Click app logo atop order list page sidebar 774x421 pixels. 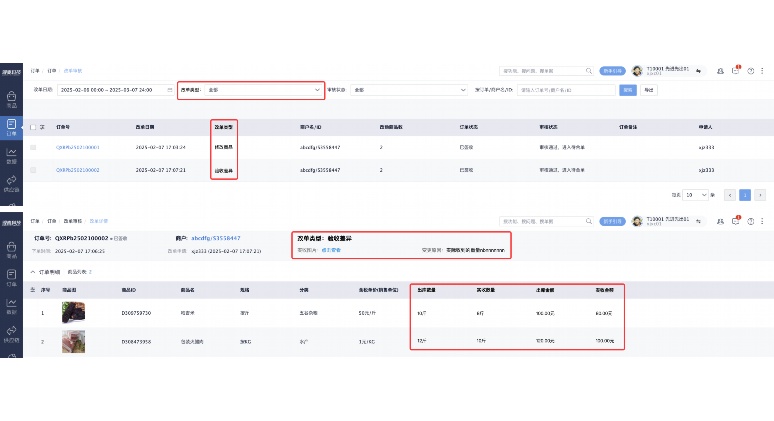[x=11, y=72]
